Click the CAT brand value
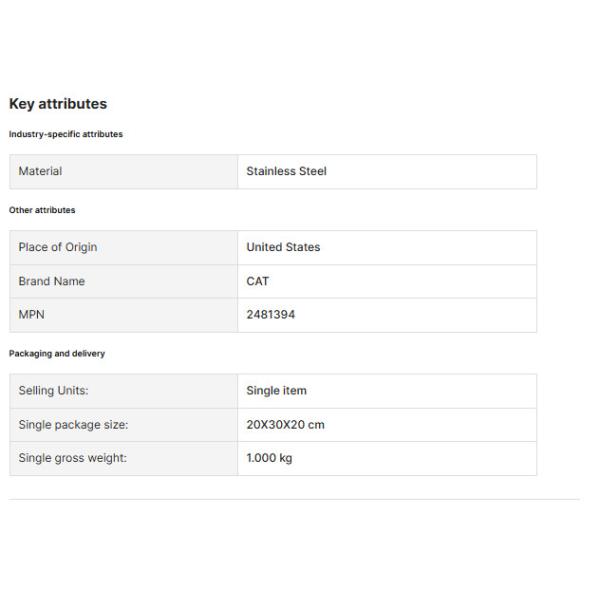 click(x=257, y=281)
